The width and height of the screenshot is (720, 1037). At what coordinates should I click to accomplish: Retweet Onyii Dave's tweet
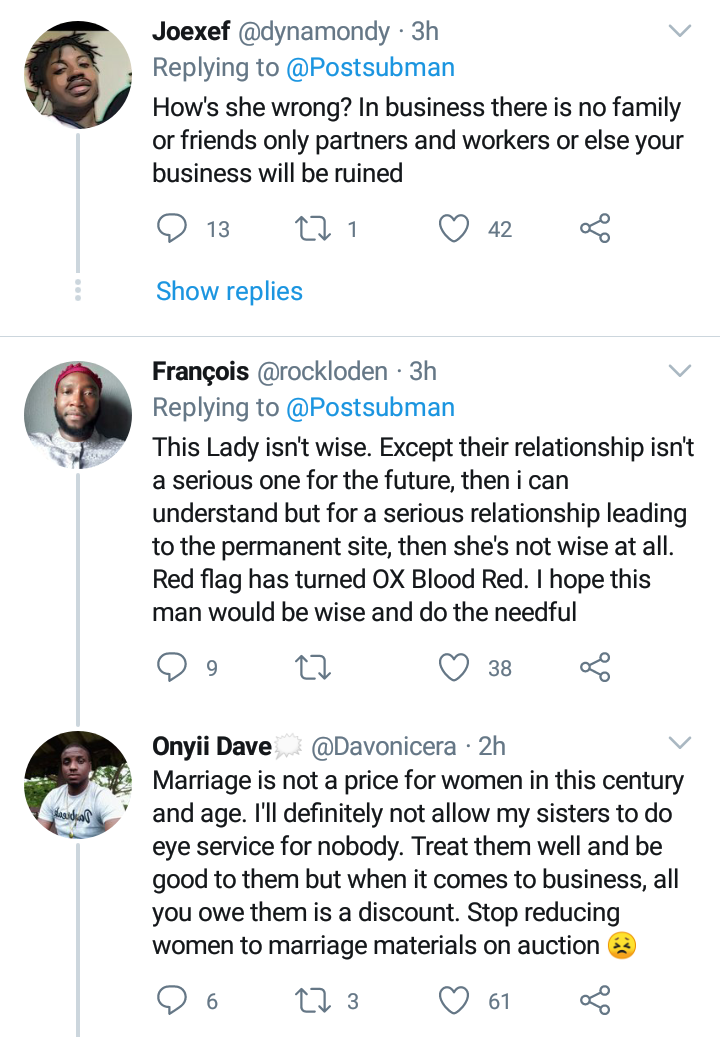pyautogui.click(x=314, y=1000)
